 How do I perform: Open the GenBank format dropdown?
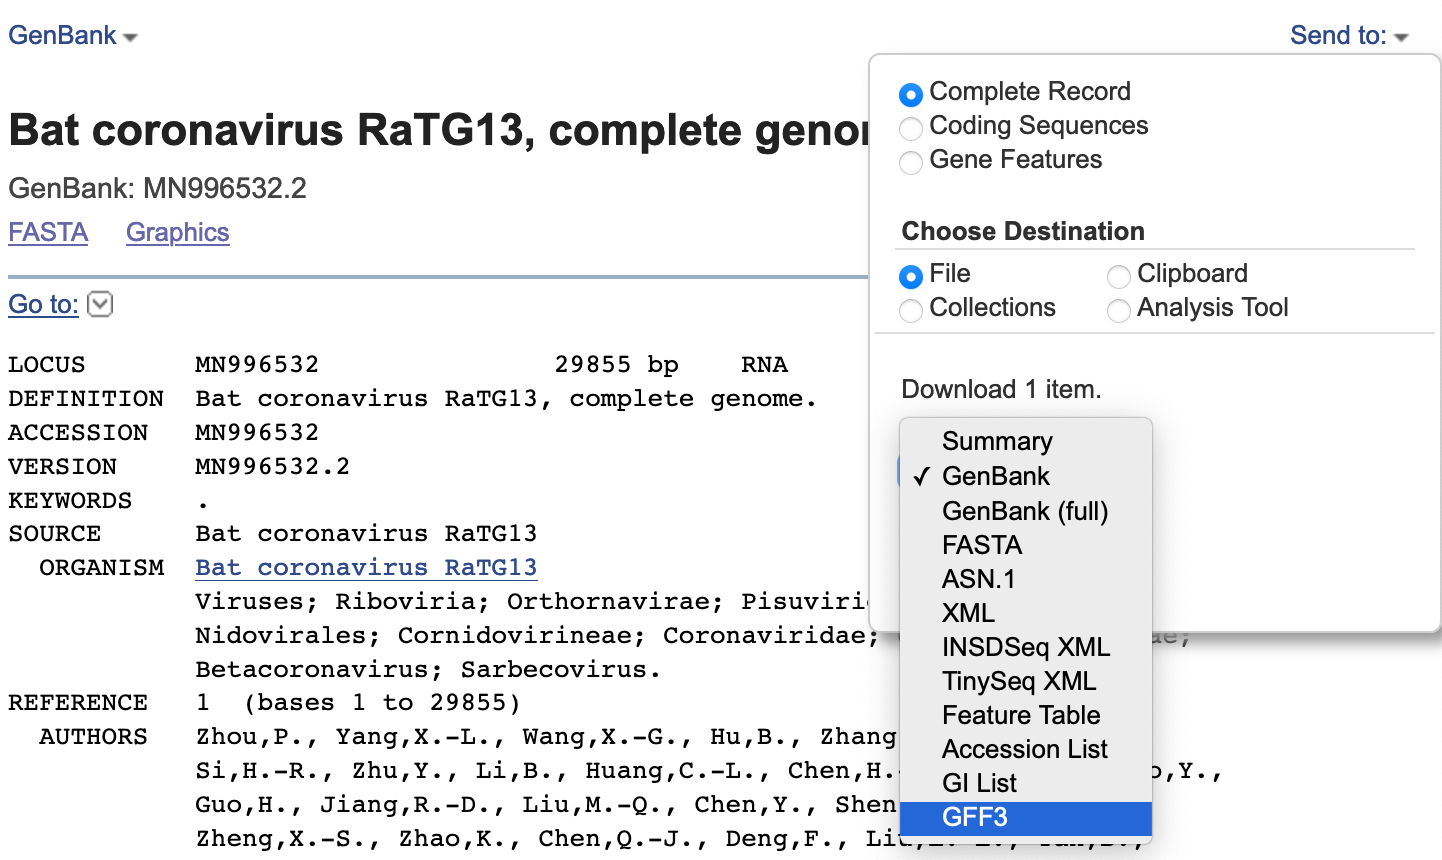point(73,36)
